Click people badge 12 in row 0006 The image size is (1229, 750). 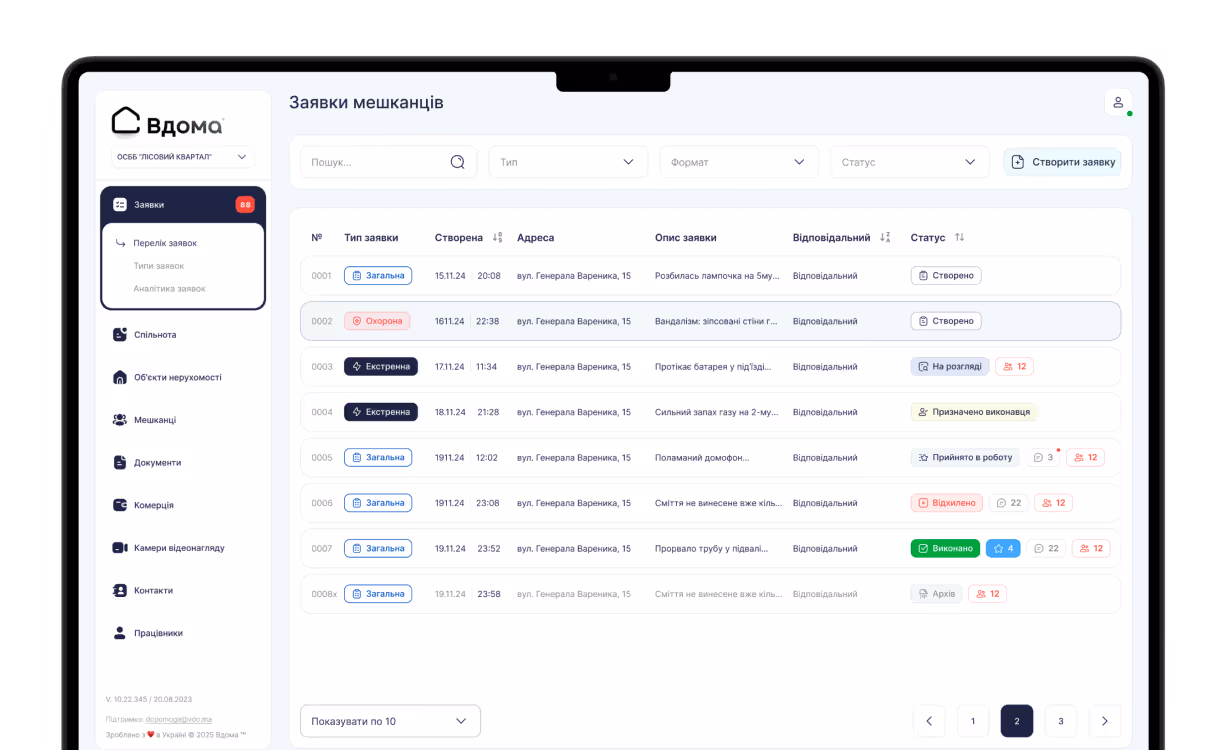(1053, 503)
